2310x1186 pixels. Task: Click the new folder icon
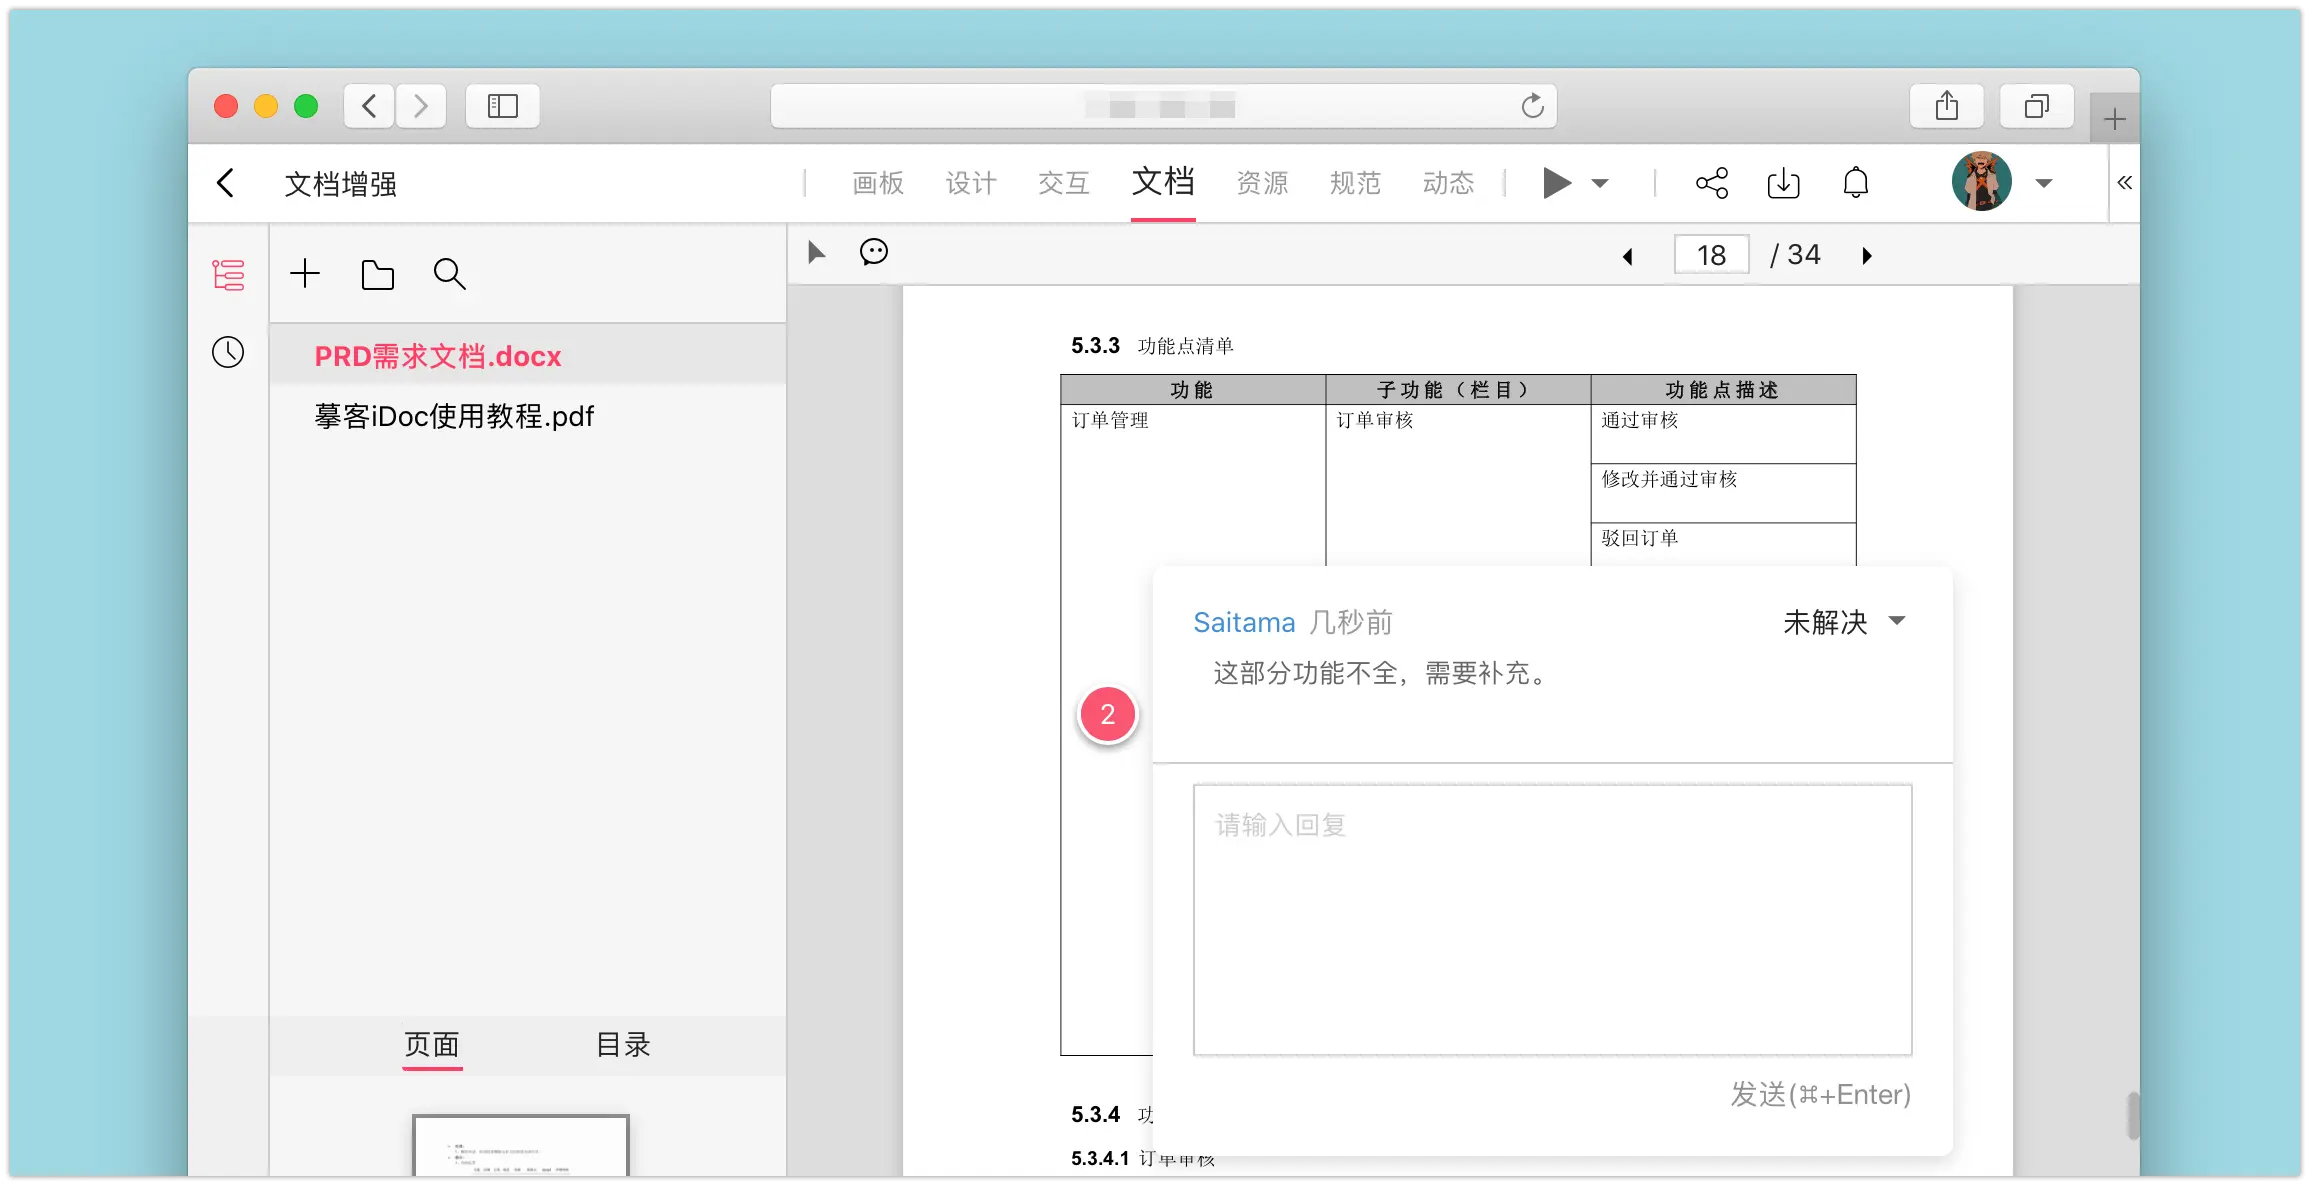(x=377, y=275)
